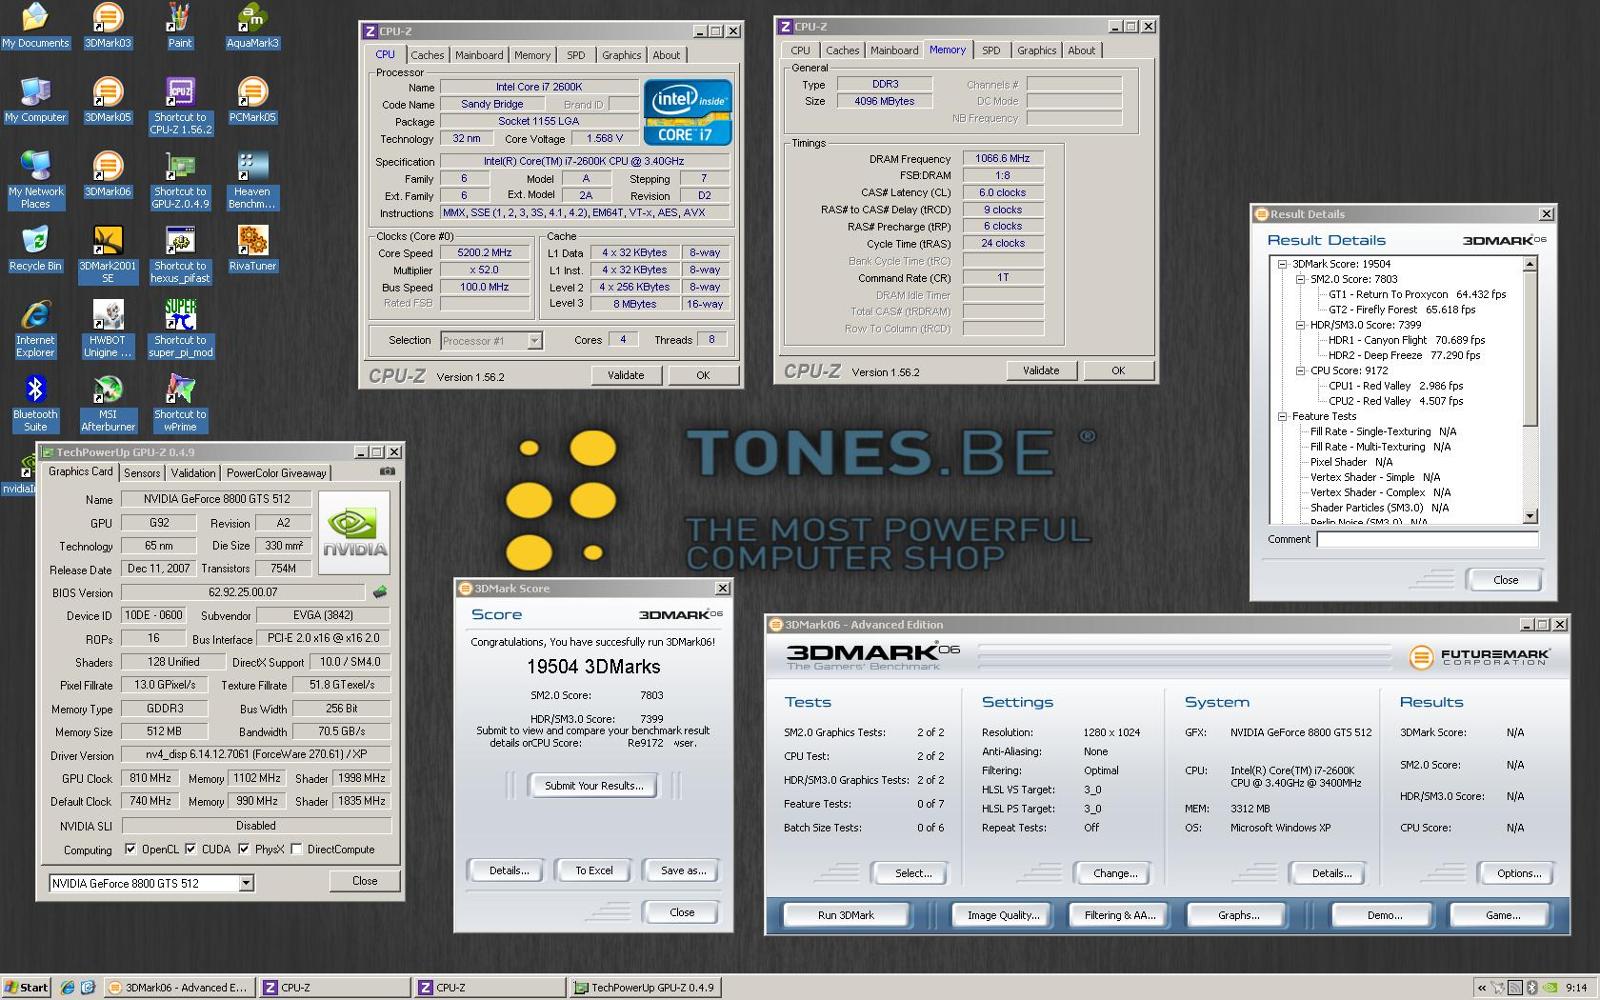Switch to 3DMark06 Advanced taskbar item

point(178,987)
